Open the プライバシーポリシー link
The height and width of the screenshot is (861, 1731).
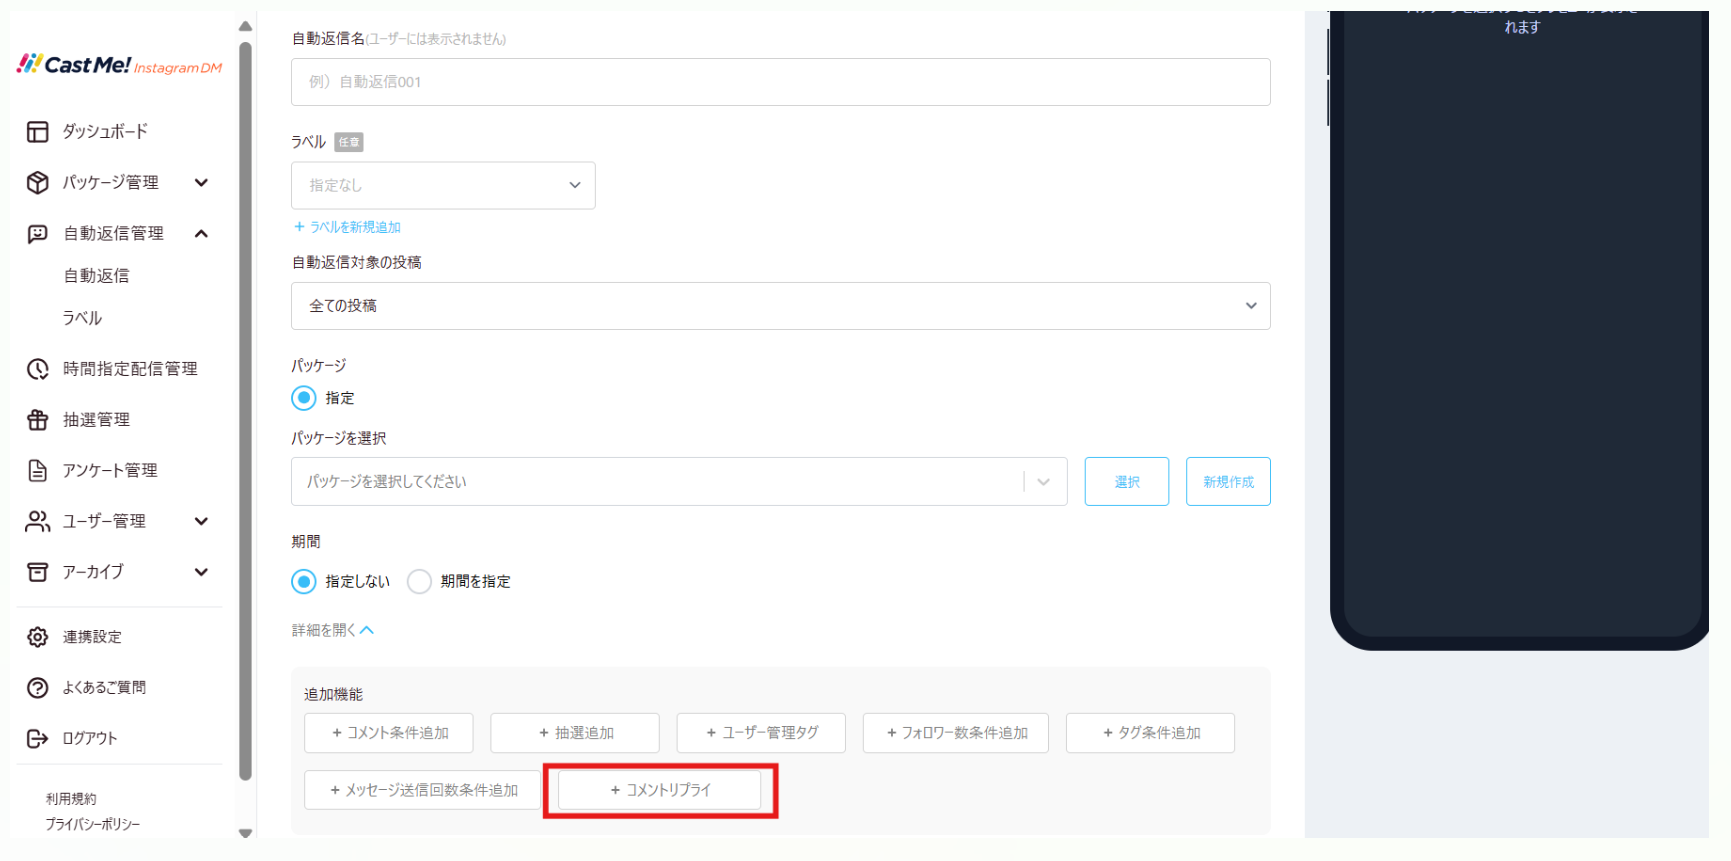click(93, 825)
